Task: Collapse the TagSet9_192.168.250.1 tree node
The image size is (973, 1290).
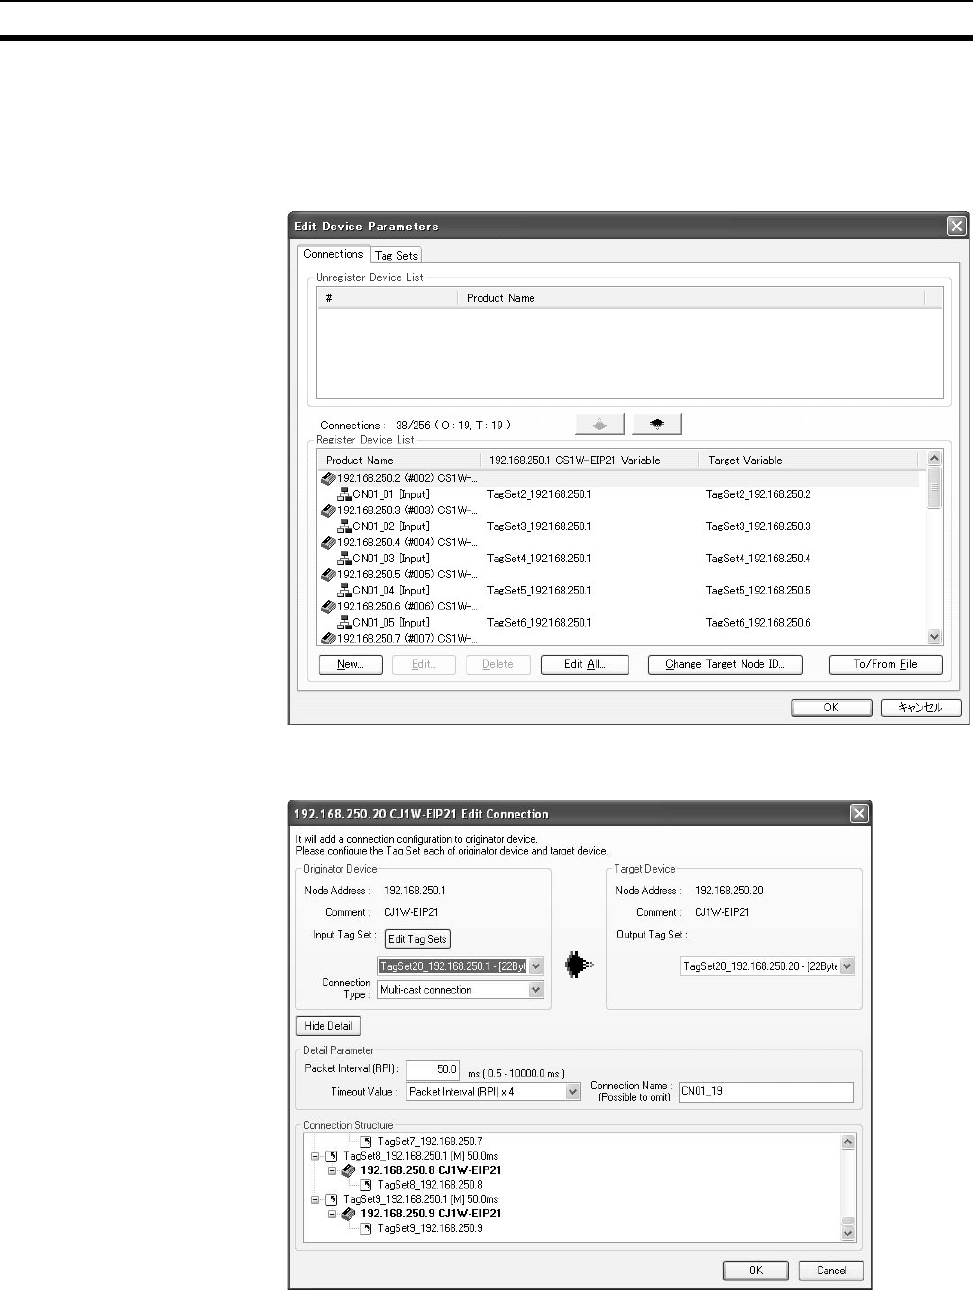Action: (315, 1199)
